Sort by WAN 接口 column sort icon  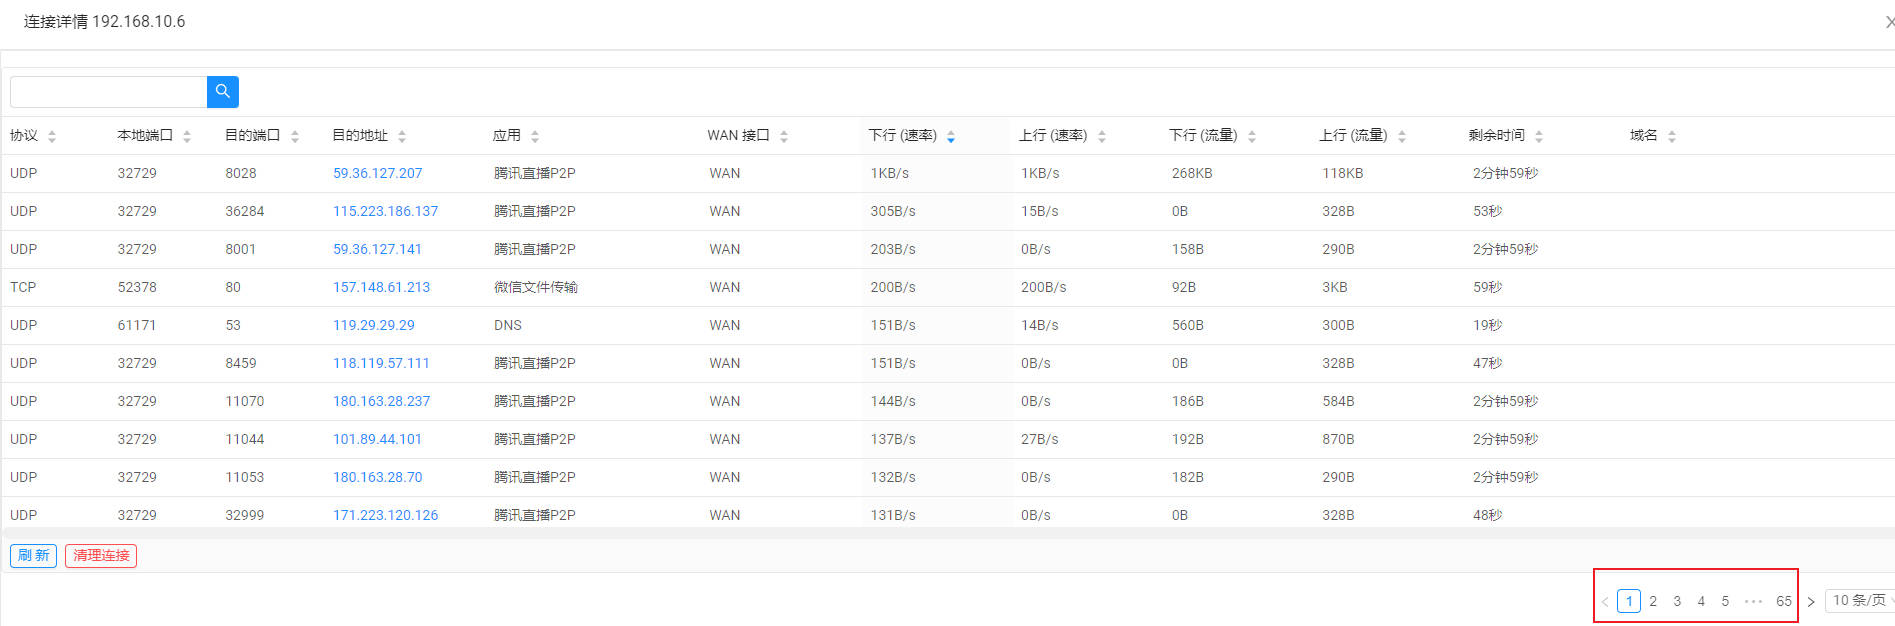(x=784, y=136)
